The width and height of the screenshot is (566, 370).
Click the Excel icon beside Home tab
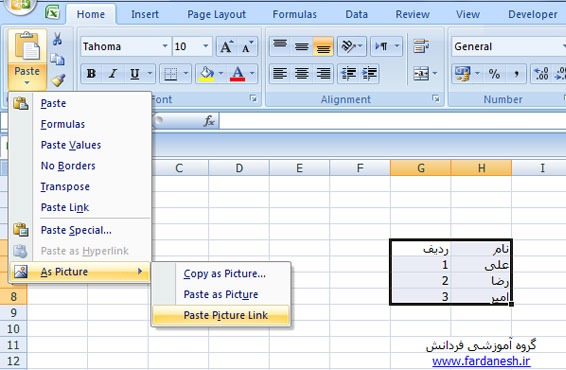[53, 13]
